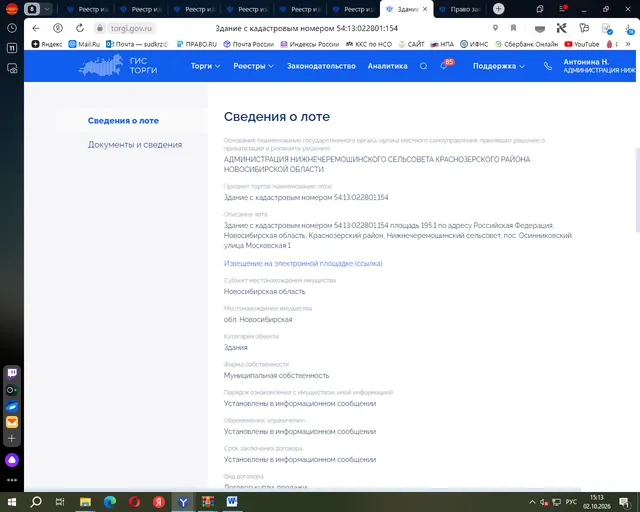Open the Windows Start button
Screen dimensions: 640x512
pos(12,502)
